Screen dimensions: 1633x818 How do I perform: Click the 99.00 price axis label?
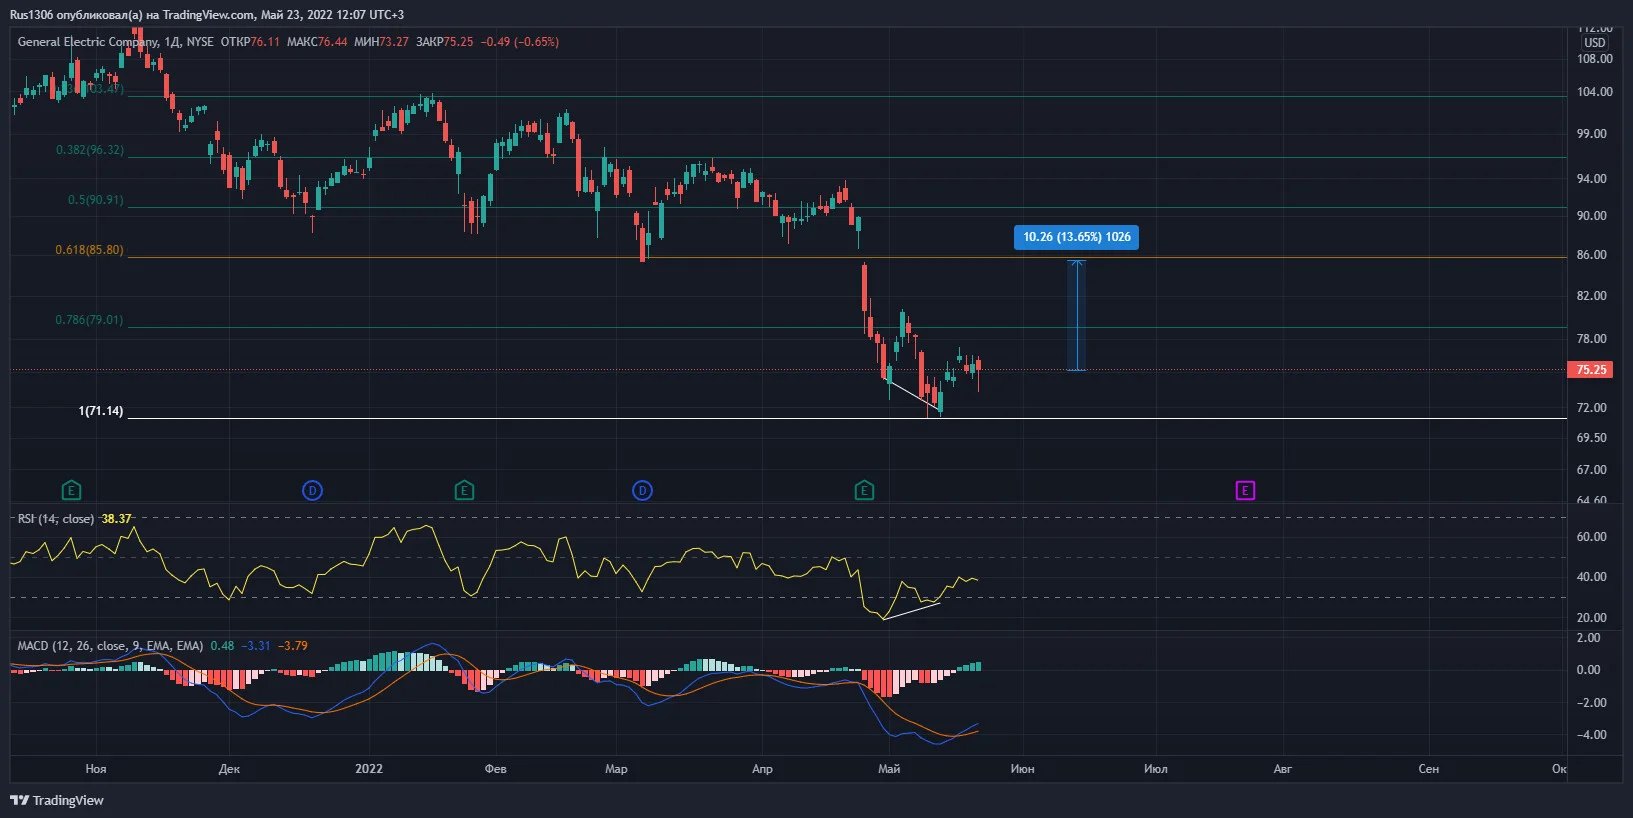1592,134
